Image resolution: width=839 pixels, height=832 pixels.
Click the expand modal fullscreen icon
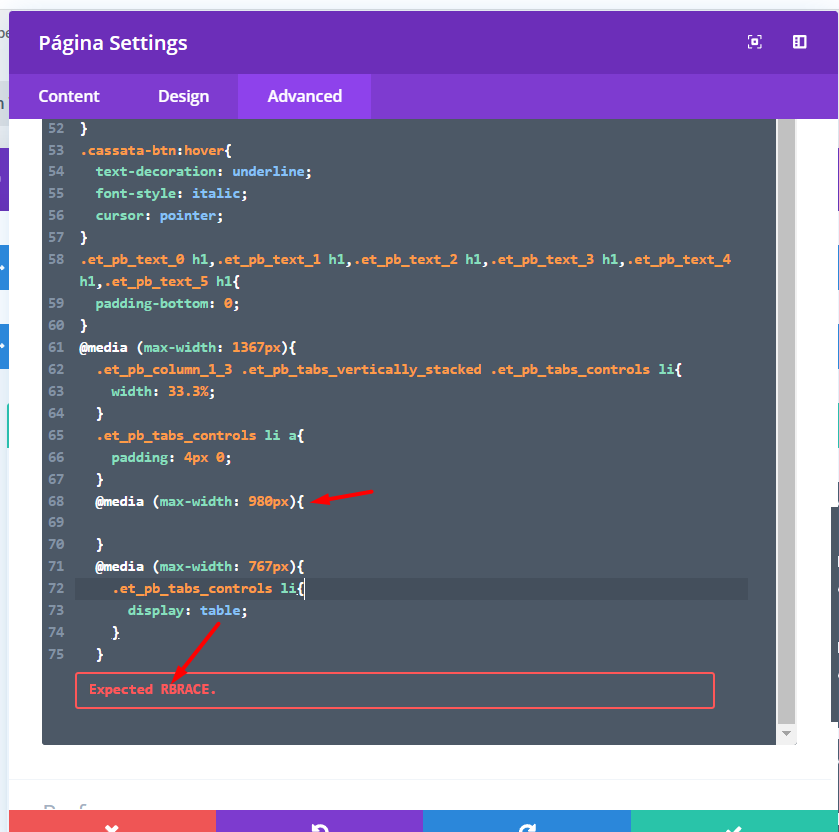click(754, 42)
